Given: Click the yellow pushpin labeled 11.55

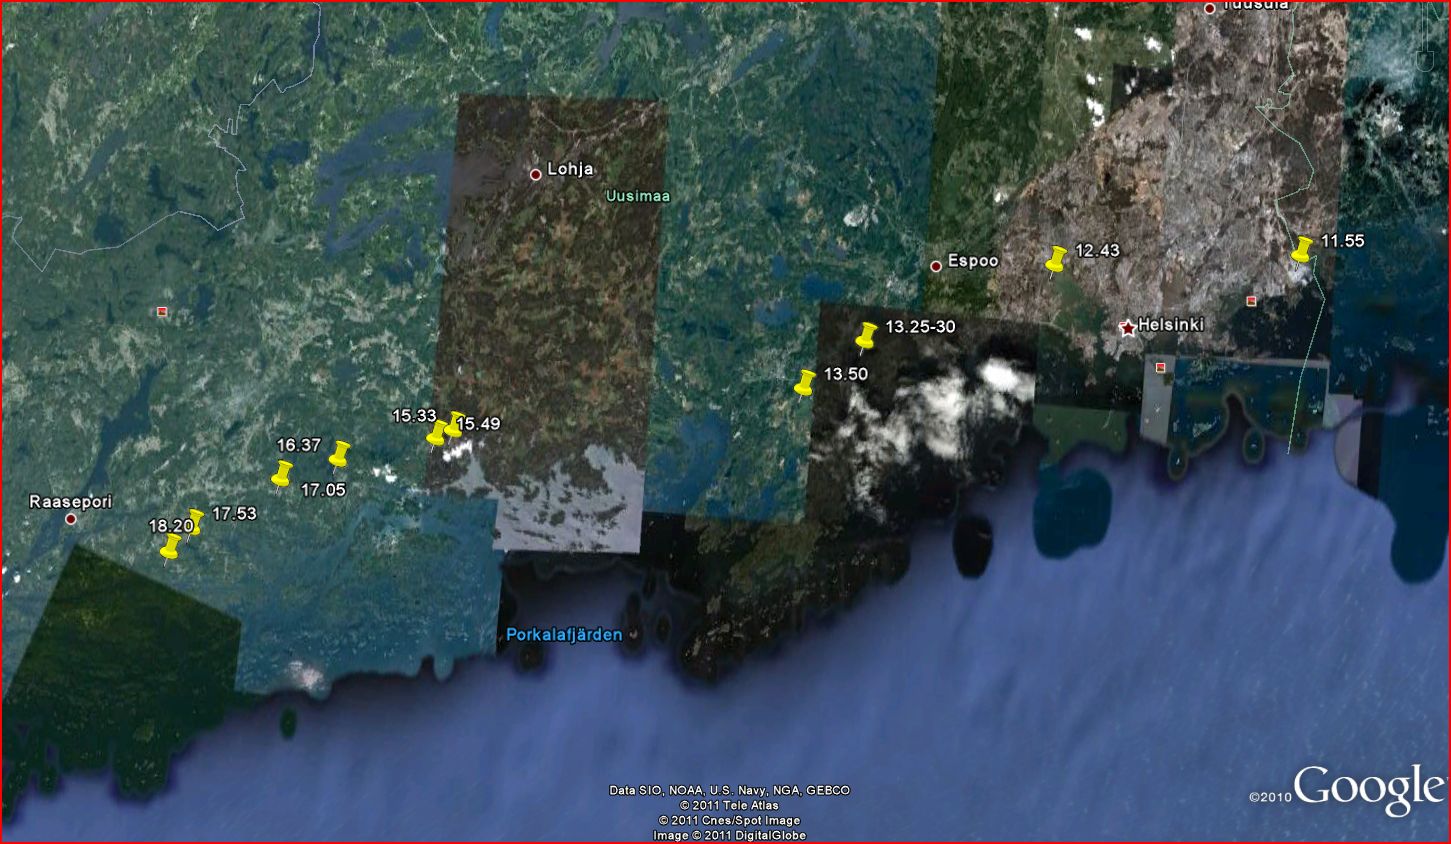Looking at the screenshot, I should click(1301, 250).
